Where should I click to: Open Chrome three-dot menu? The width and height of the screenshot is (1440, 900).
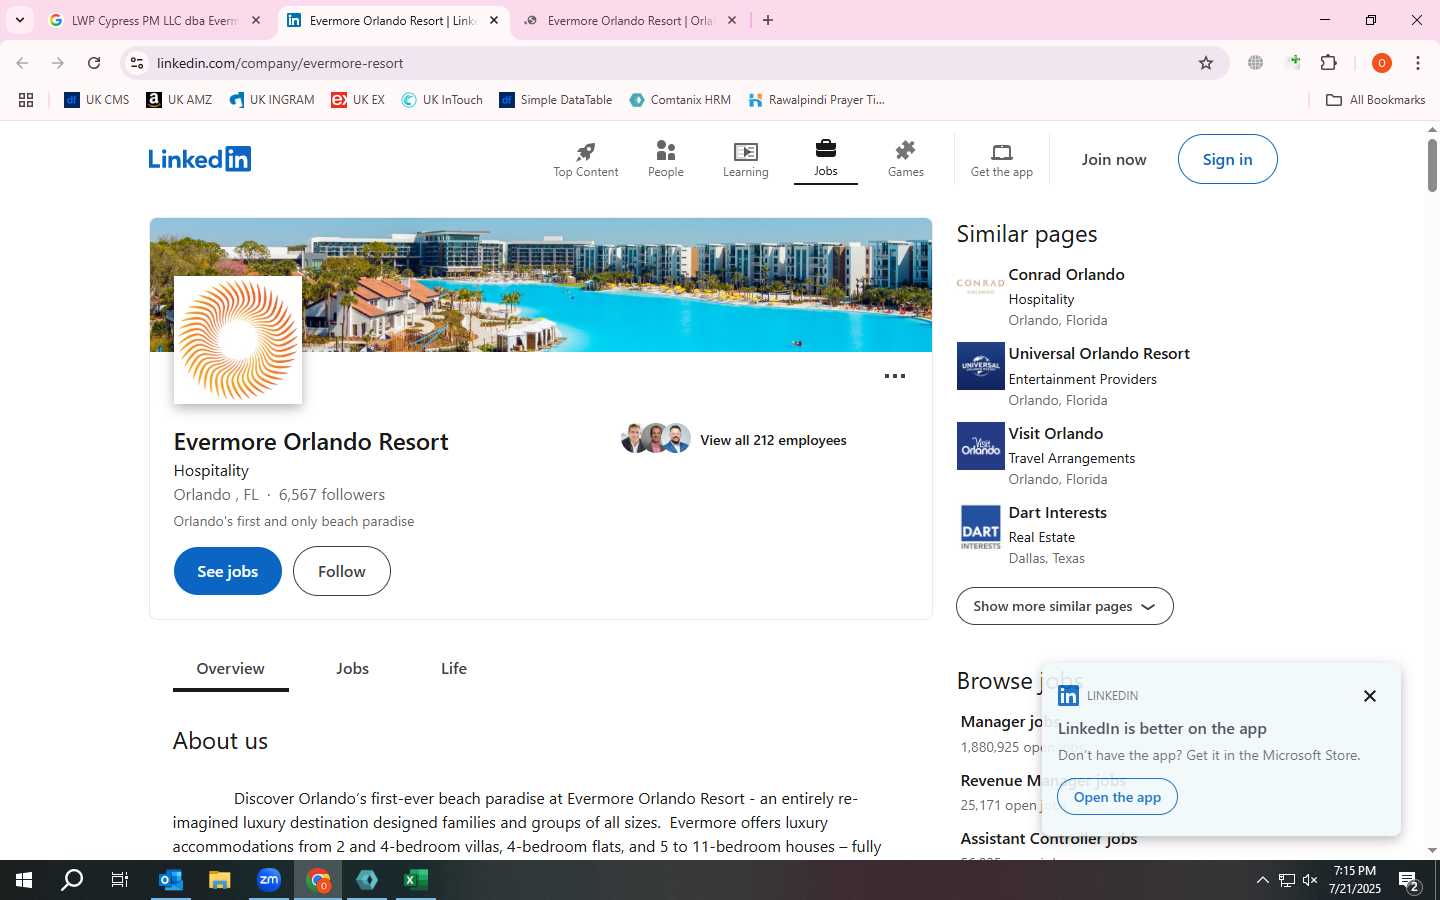tap(1418, 63)
